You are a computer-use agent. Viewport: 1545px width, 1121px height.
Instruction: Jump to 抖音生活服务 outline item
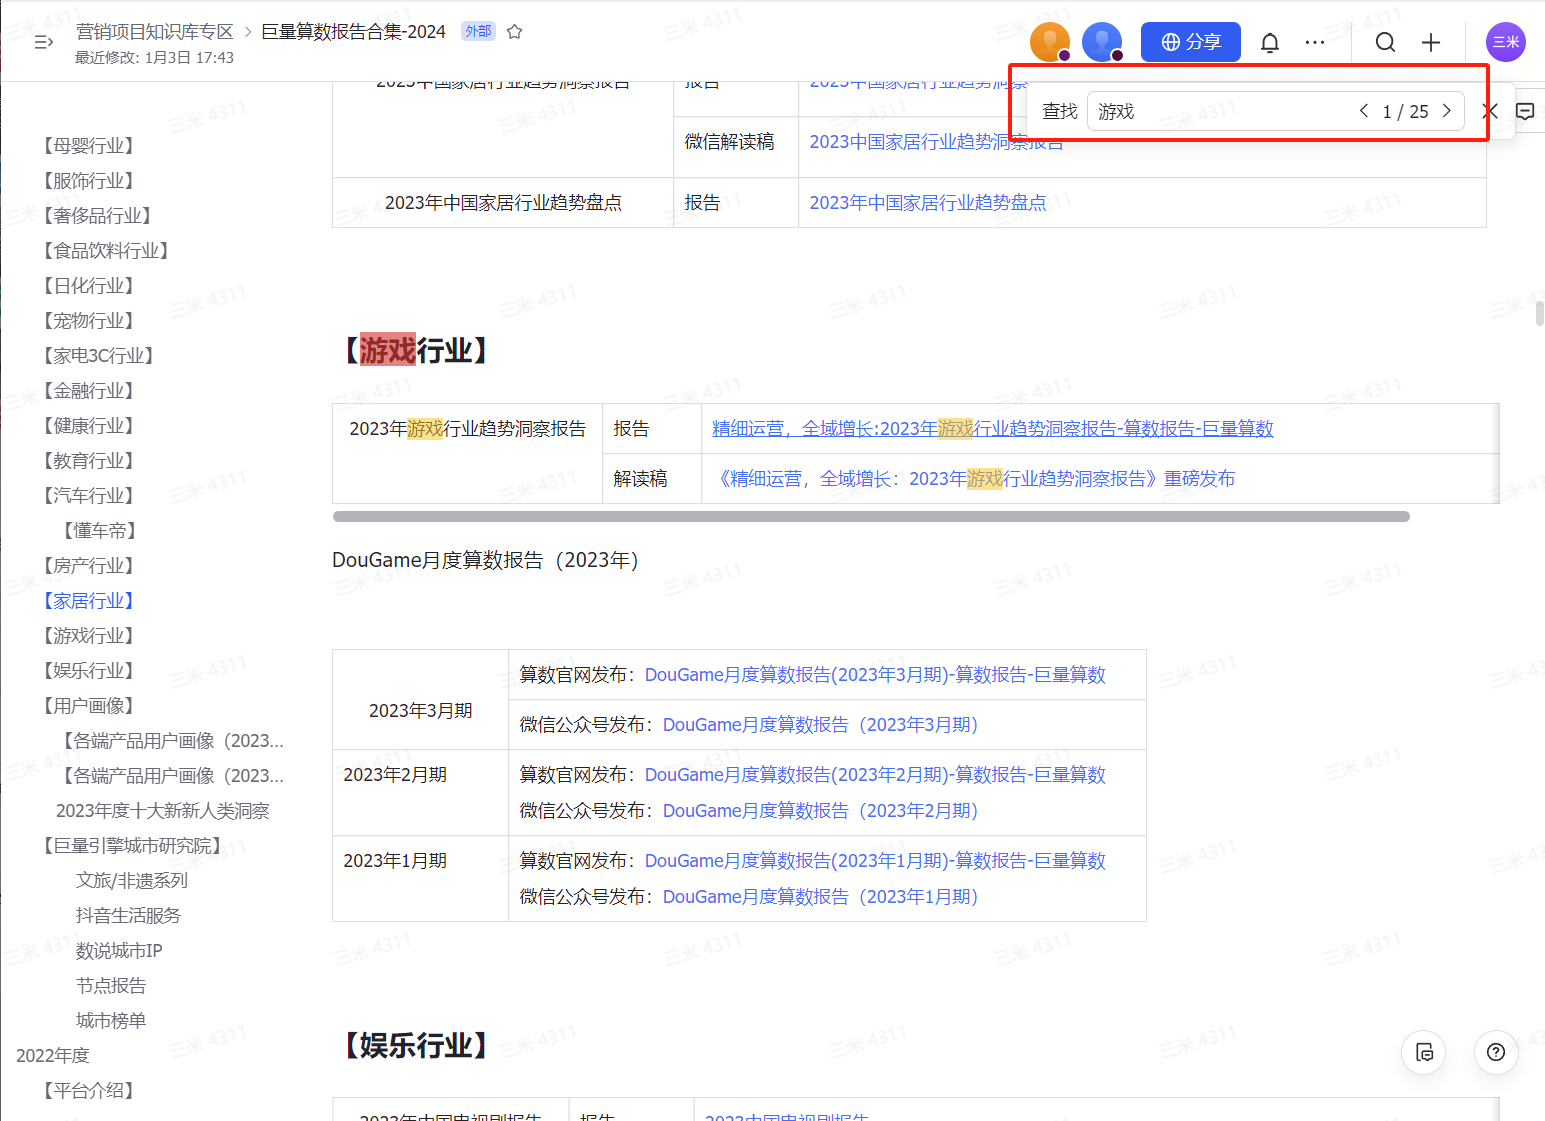tap(128, 916)
